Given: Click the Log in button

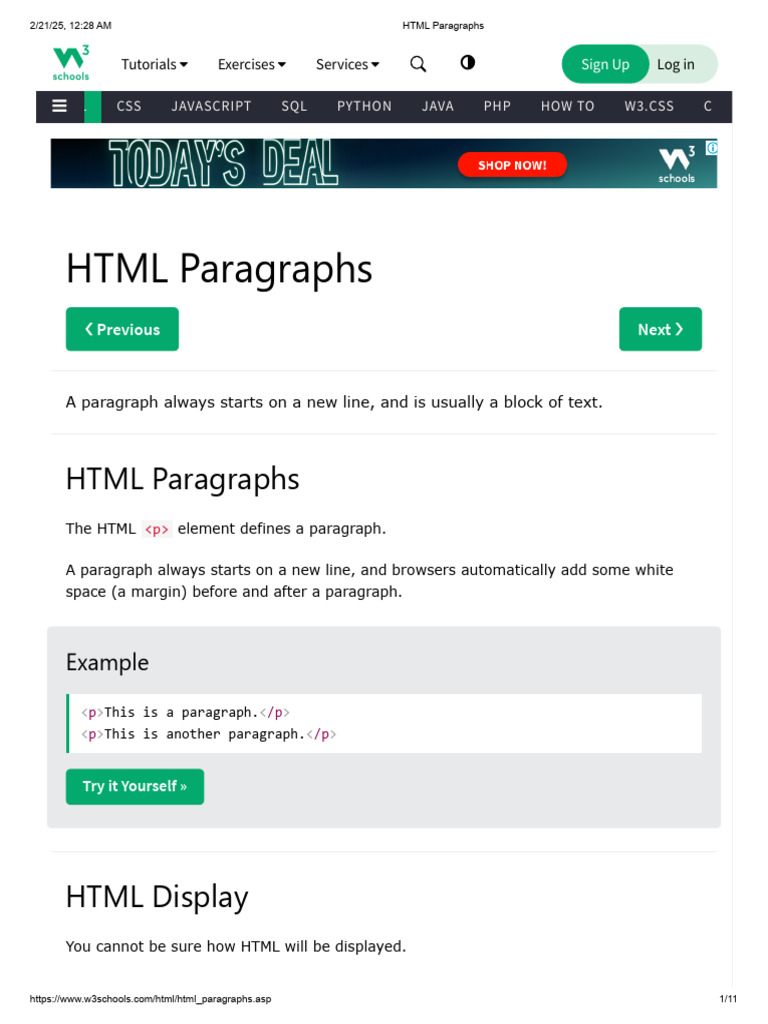Looking at the screenshot, I should point(676,64).
